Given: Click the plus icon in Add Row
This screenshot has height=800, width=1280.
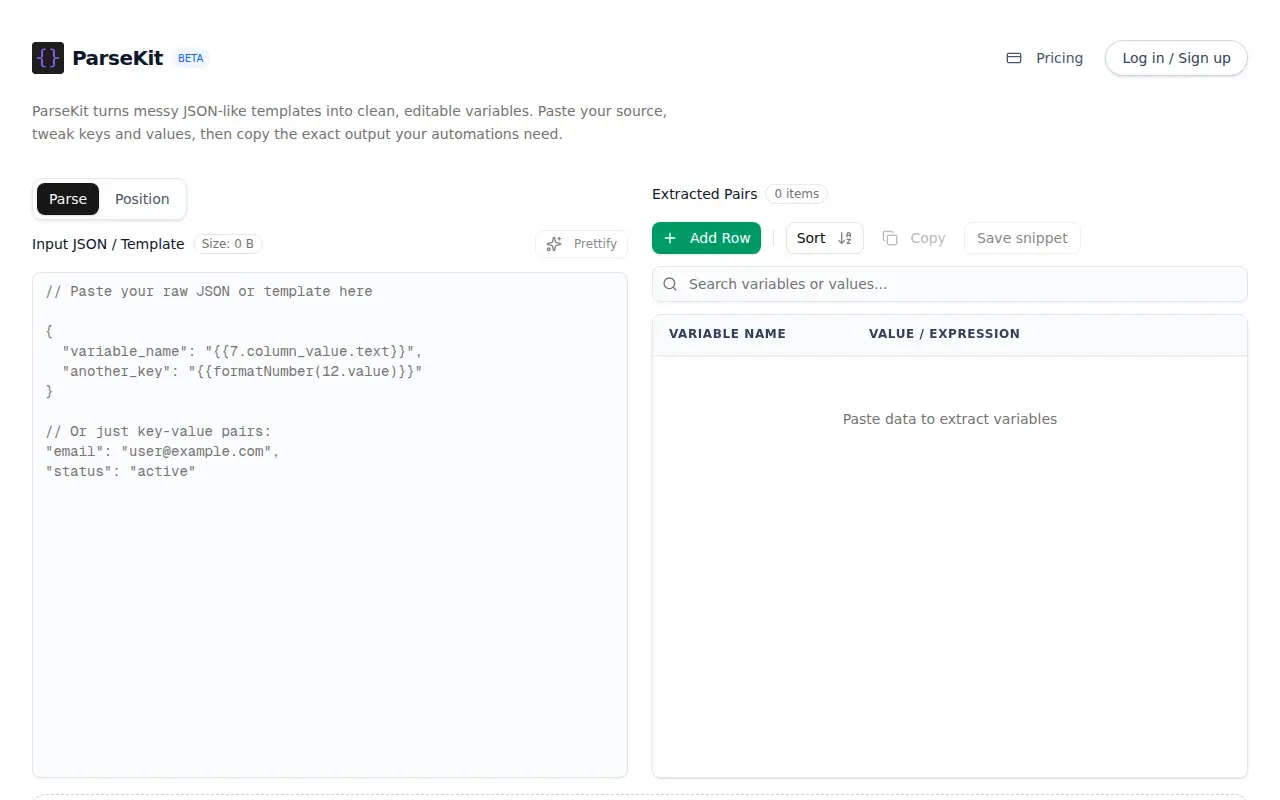Looking at the screenshot, I should pos(670,238).
